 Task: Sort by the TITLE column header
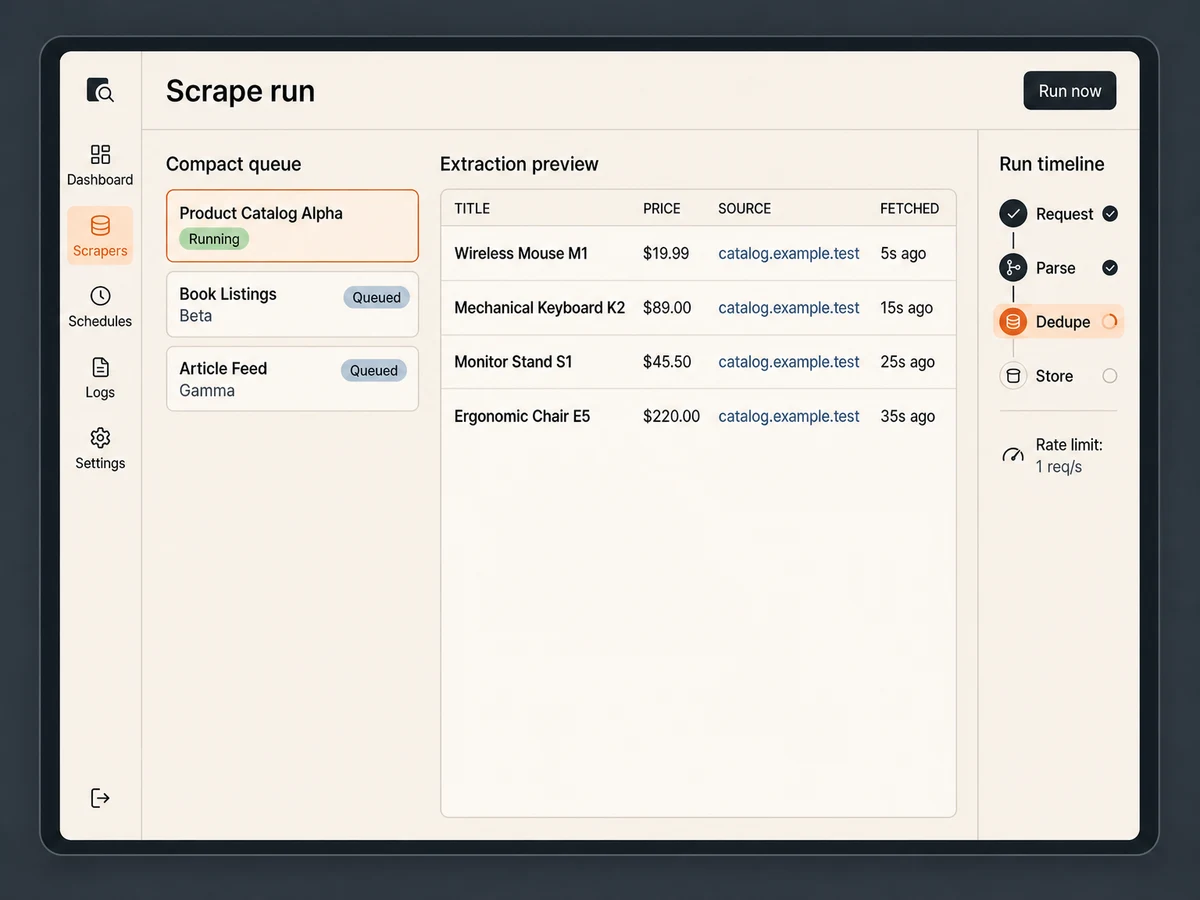[472, 209]
